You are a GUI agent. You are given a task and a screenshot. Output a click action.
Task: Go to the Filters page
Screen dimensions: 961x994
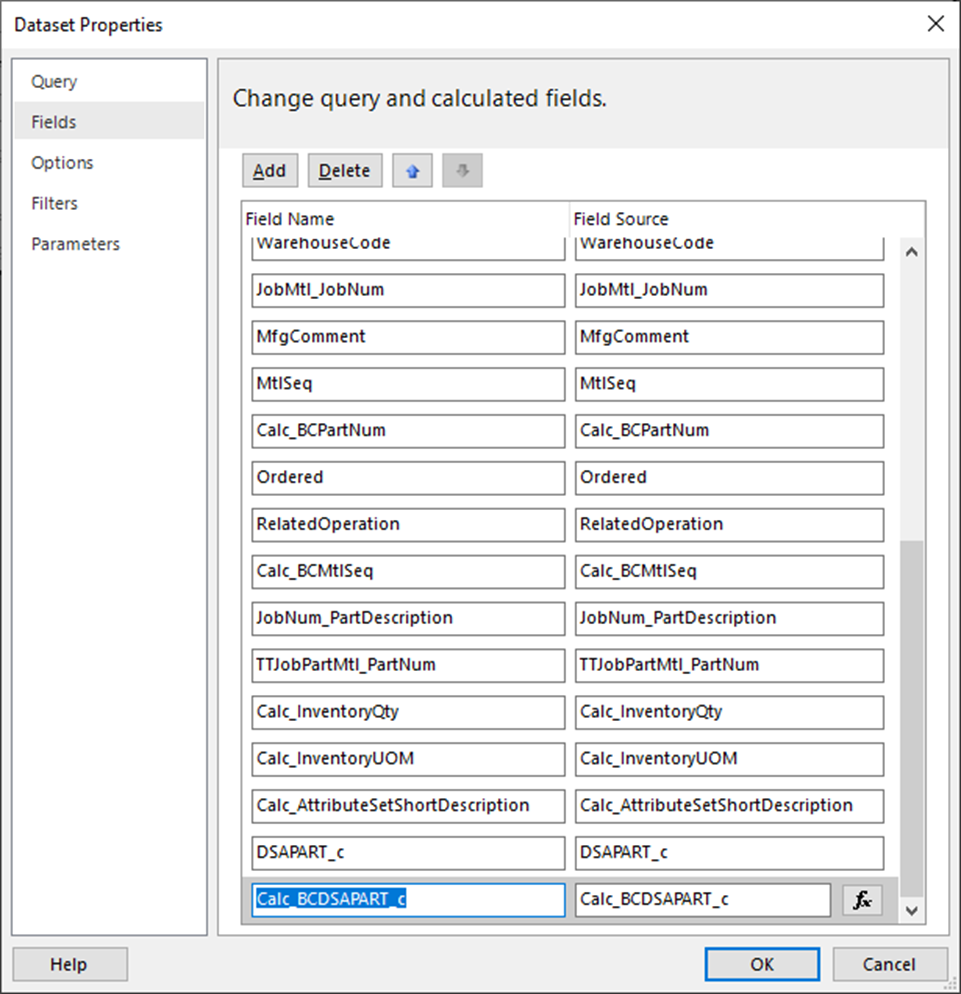pyautogui.click(x=54, y=204)
